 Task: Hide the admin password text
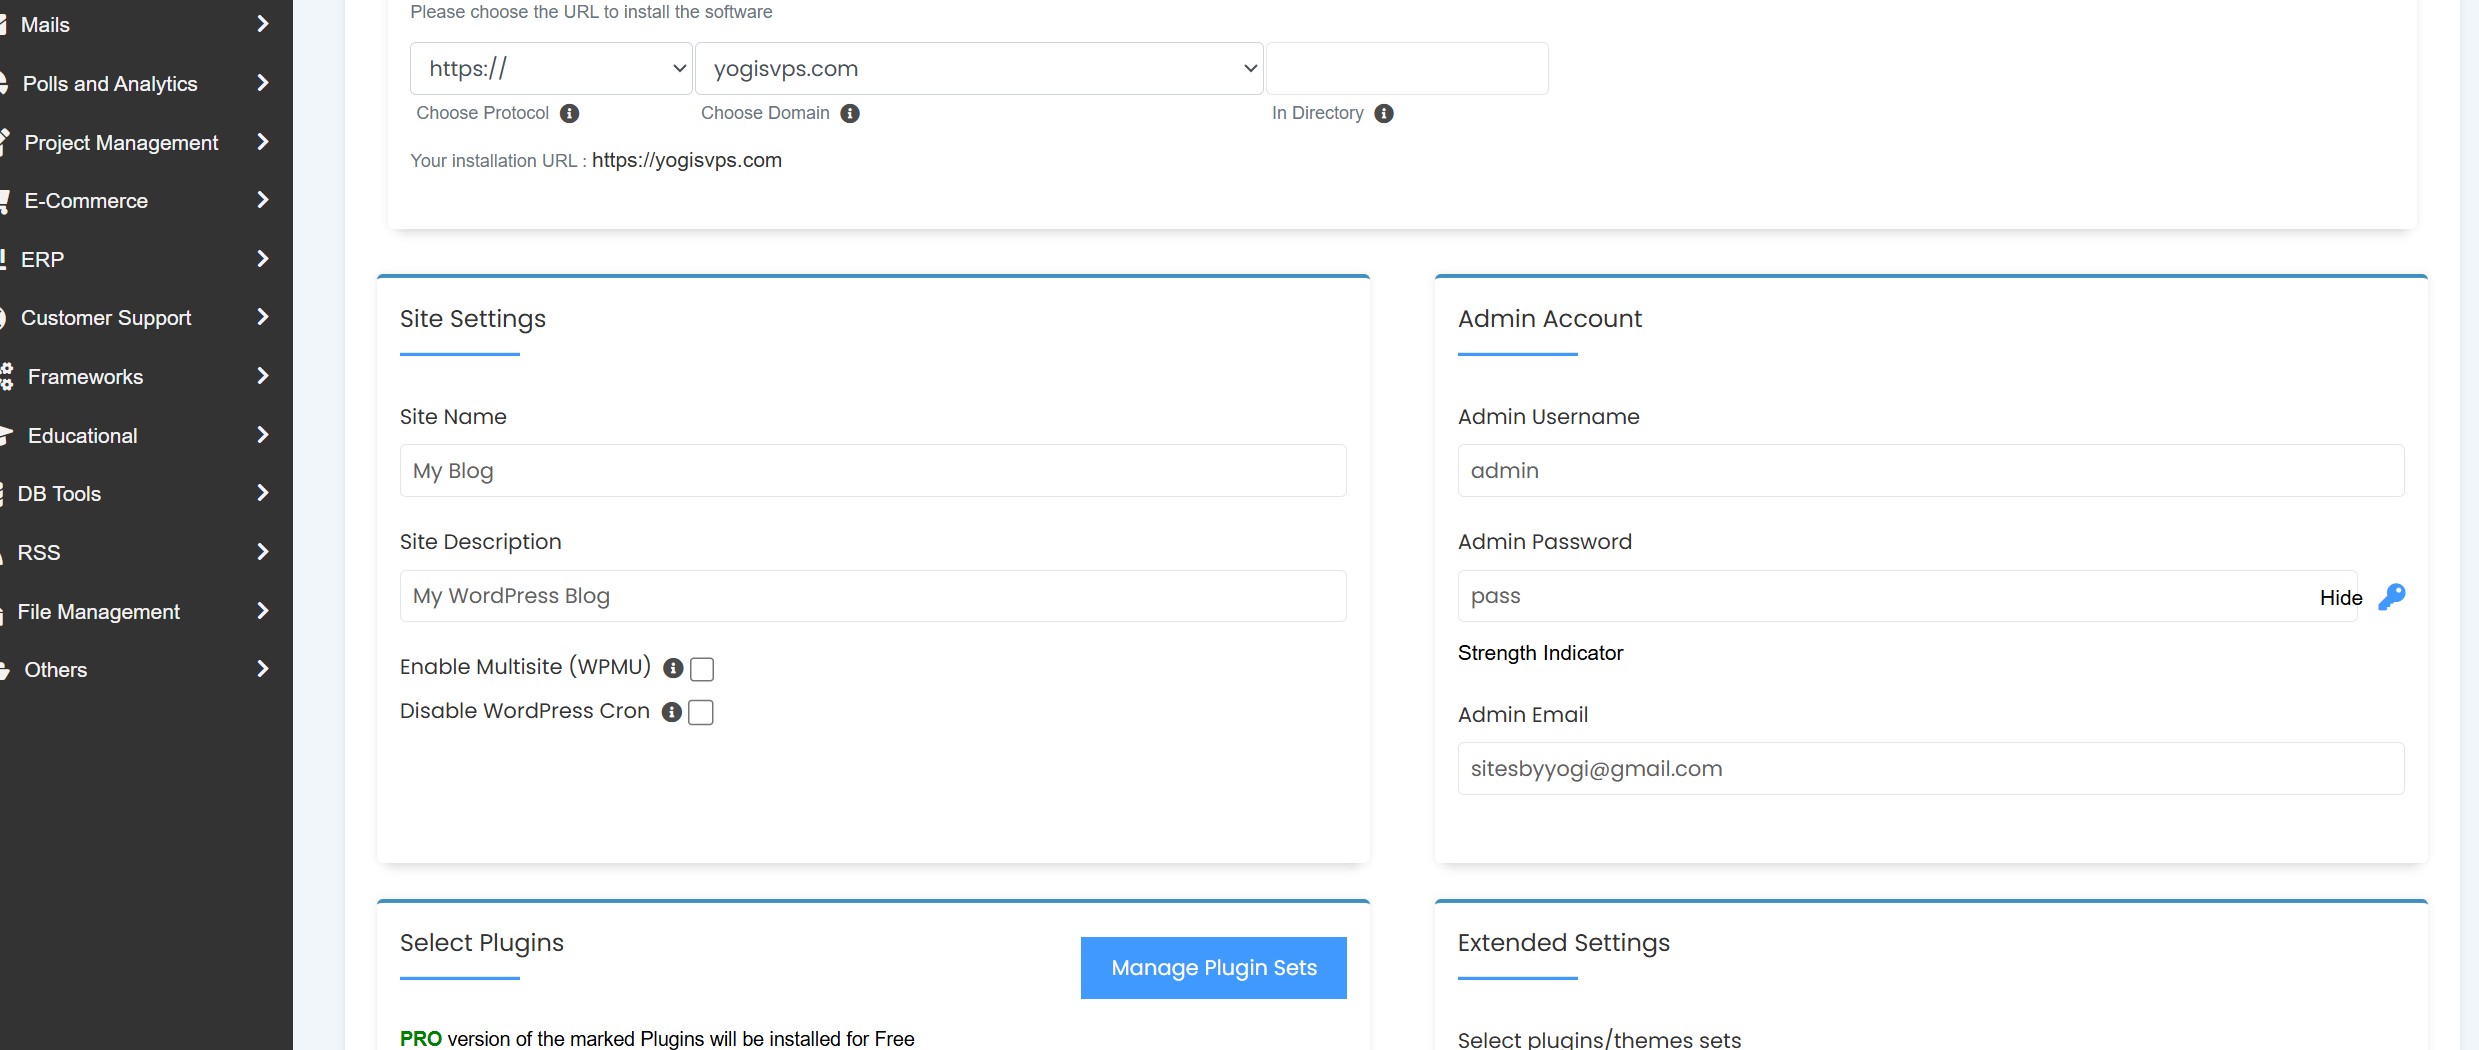(x=2340, y=597)
